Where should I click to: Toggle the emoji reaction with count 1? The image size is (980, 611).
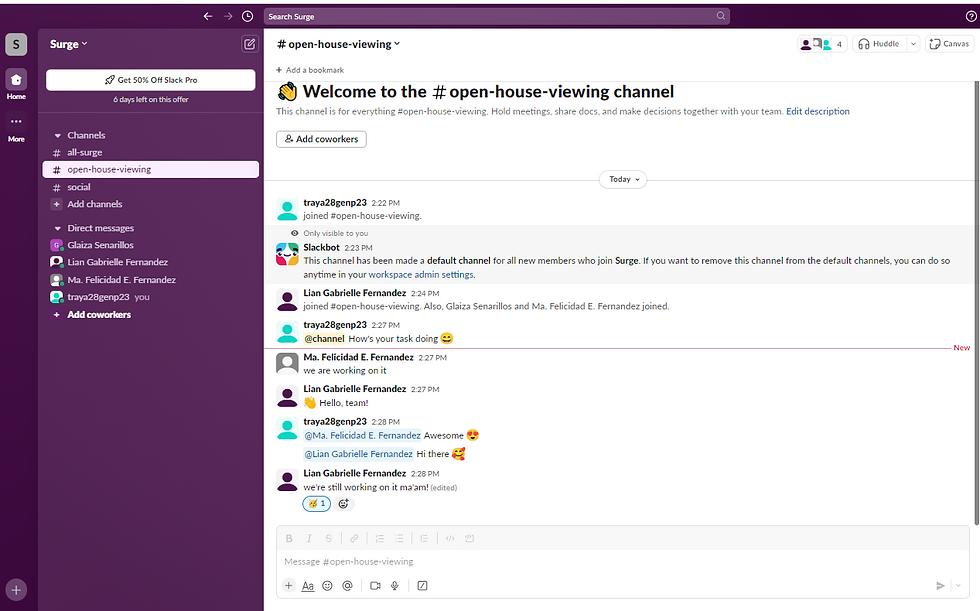click(317, 504)
